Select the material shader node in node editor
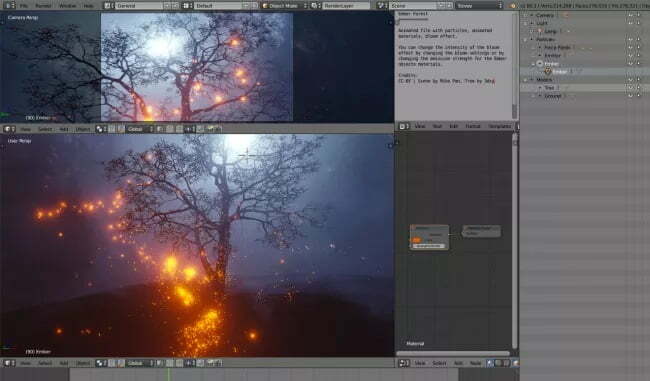650x381 pixels. point(429,237)
